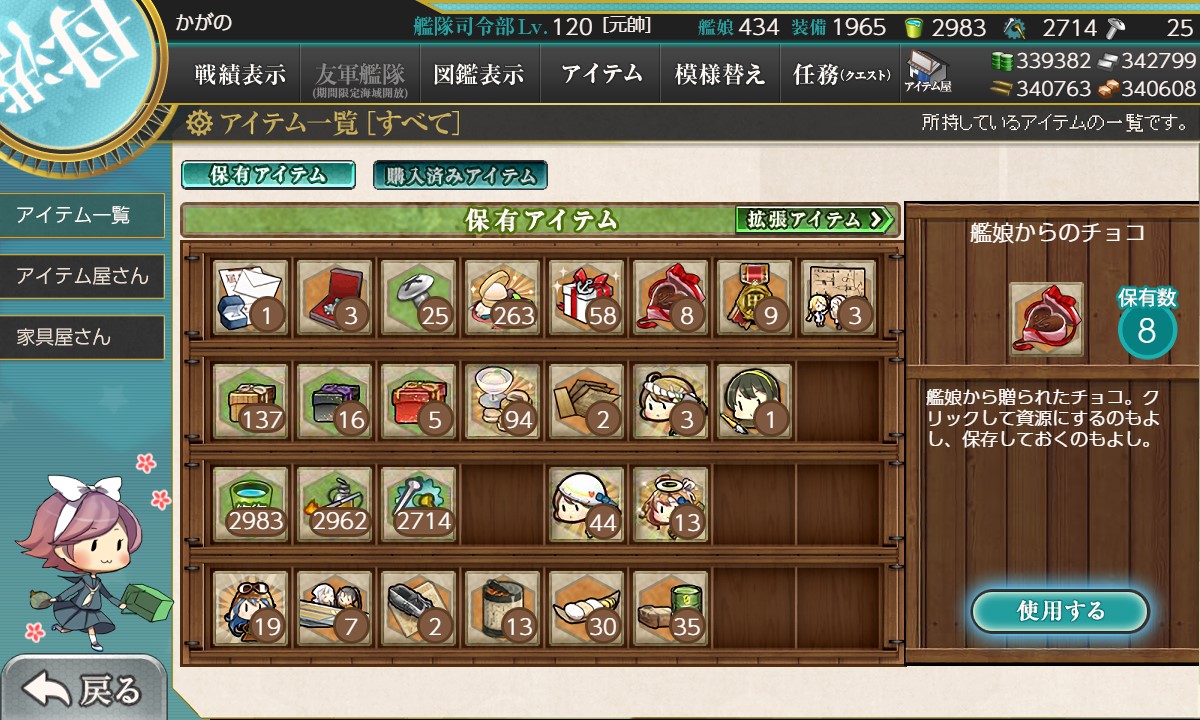Pick the red furniture box showing 5
Image resolution: width=1200 pixels, height=720 pixels.
coord(418,400)
